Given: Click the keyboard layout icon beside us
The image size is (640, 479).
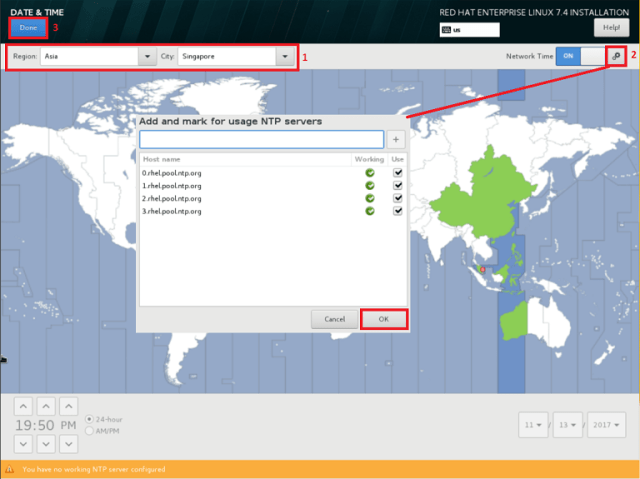Looking at the screenshot, I should [447, 30].
